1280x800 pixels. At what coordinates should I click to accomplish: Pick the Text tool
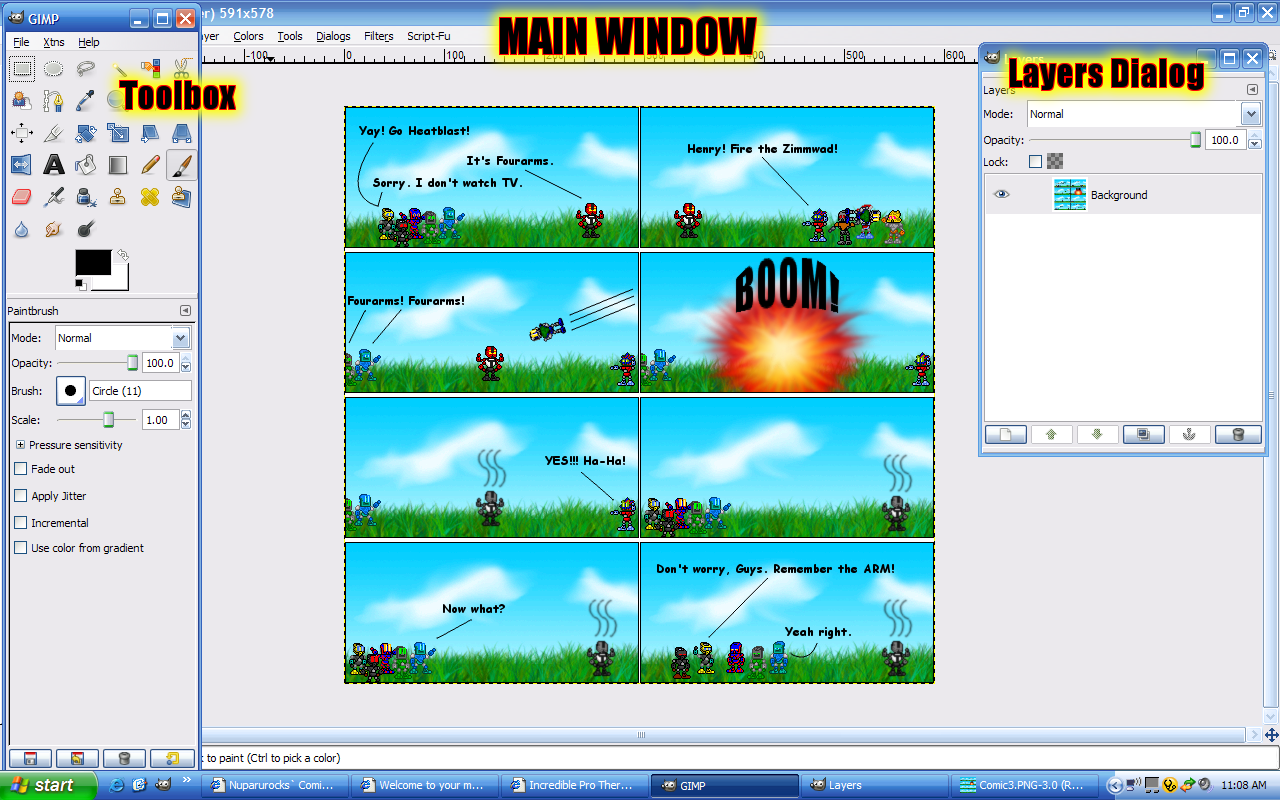(54, 165)
